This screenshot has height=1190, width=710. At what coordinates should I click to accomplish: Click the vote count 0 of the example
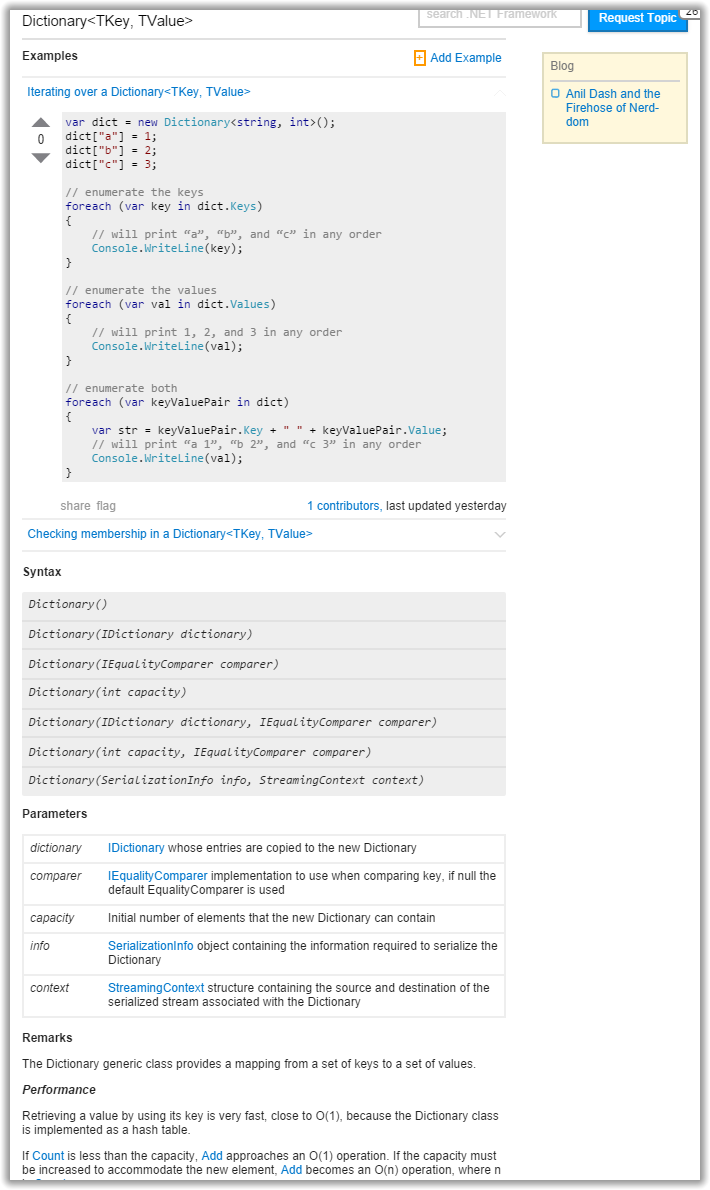tap(41, 140)
